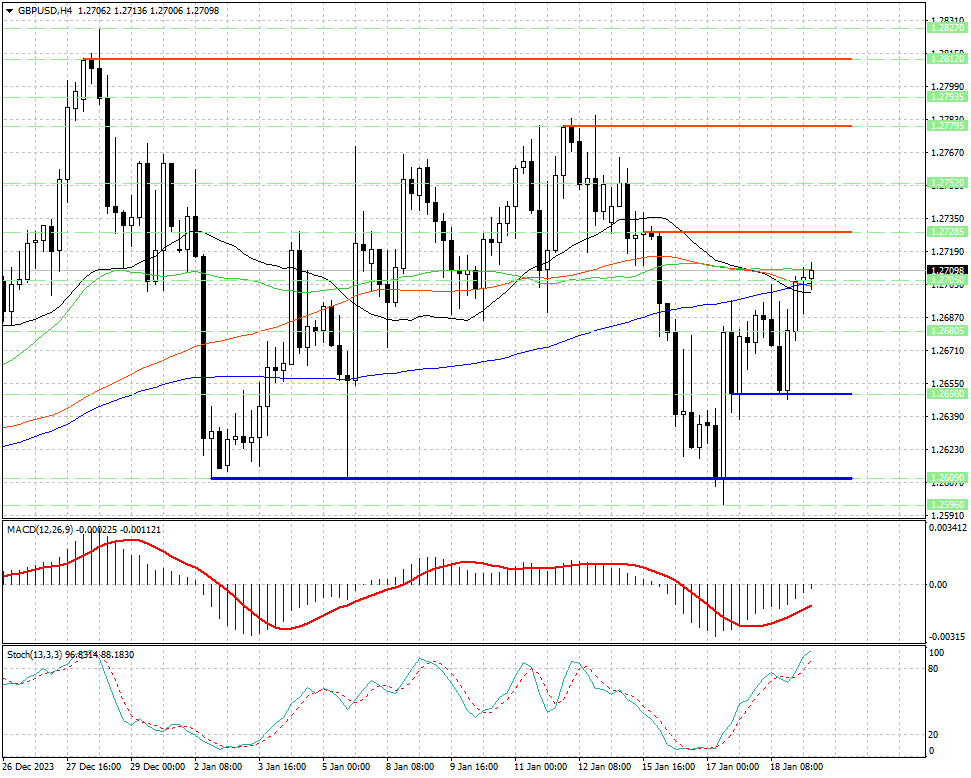Click the last candlestick on the chart

click(x=811, y=274)
